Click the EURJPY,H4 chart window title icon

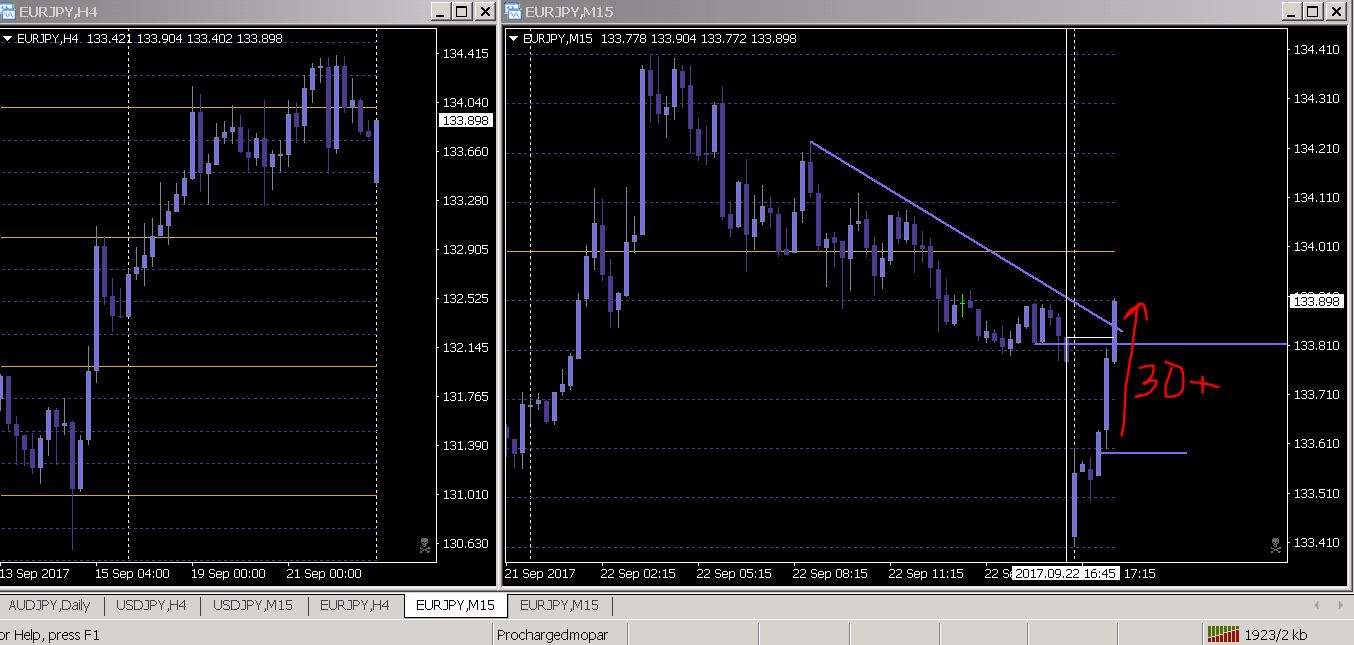click(8, 11)
